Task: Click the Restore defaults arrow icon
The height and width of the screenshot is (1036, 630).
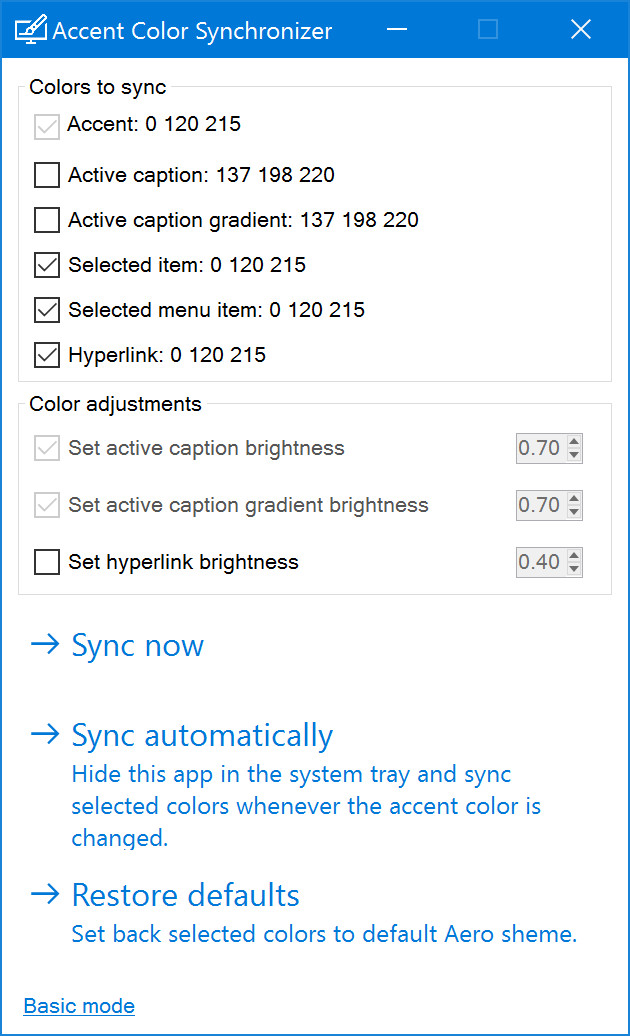Action: coord(45,894)
